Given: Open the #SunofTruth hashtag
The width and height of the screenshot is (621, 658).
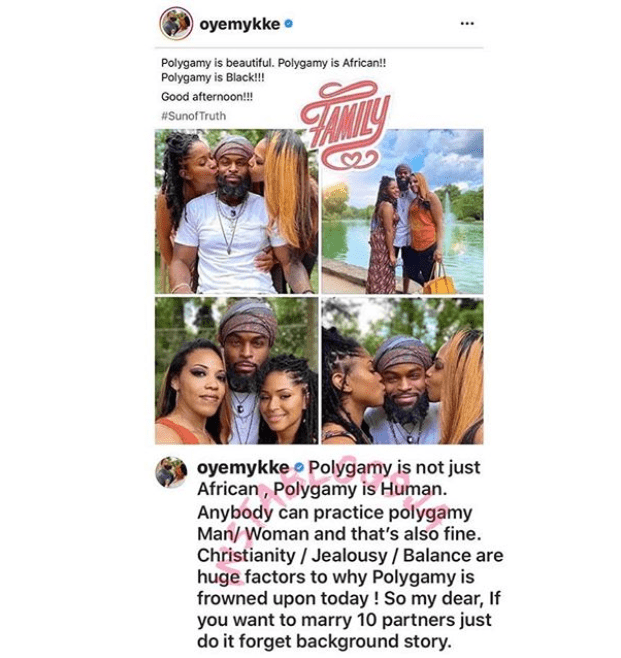Looking at the screenshot, I should tap(193, 116).
